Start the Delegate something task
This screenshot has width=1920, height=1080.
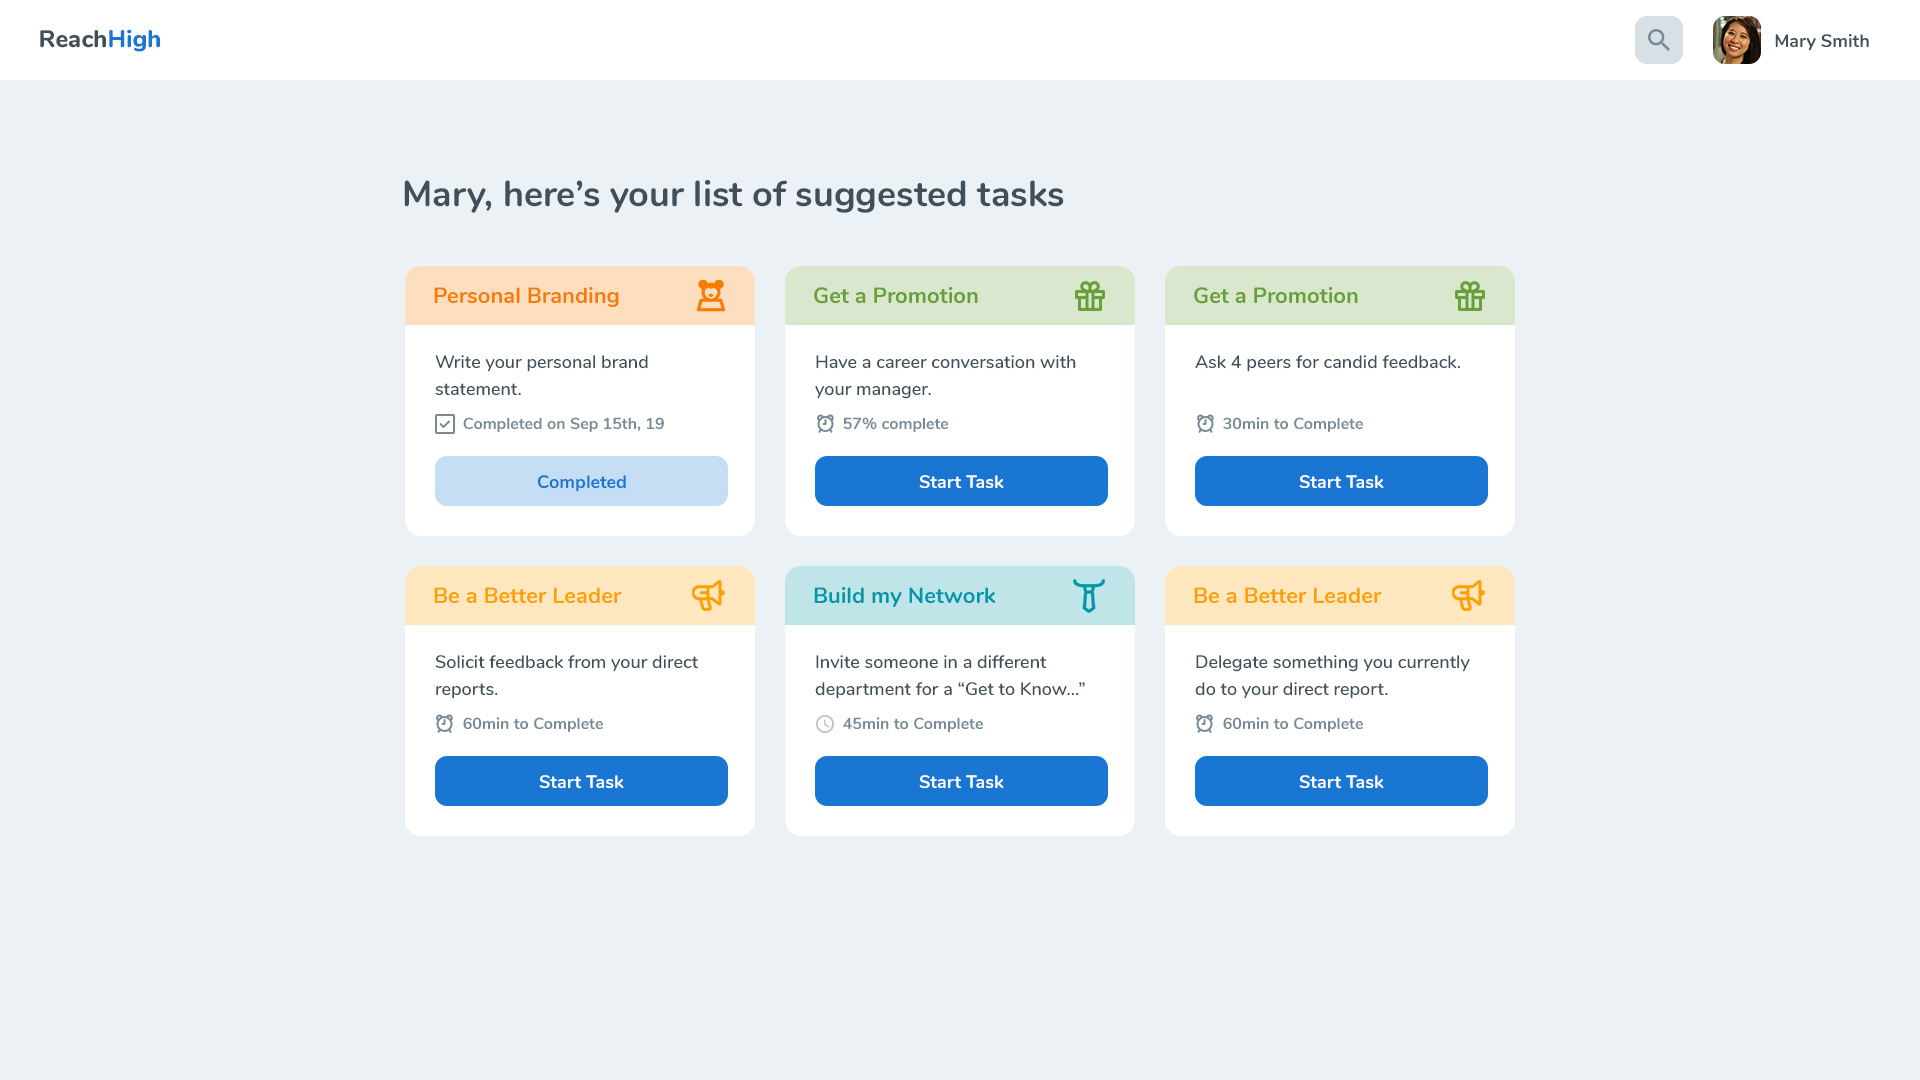1341,781
